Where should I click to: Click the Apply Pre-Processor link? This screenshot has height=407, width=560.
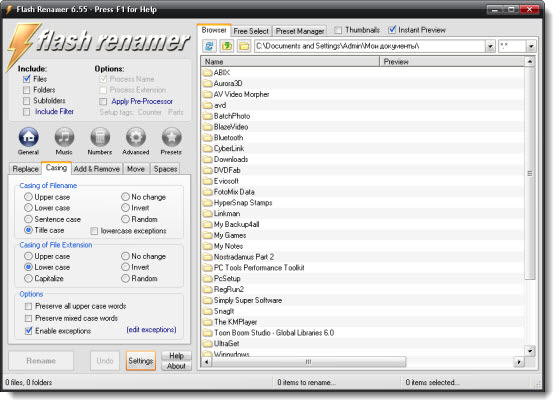142,102
